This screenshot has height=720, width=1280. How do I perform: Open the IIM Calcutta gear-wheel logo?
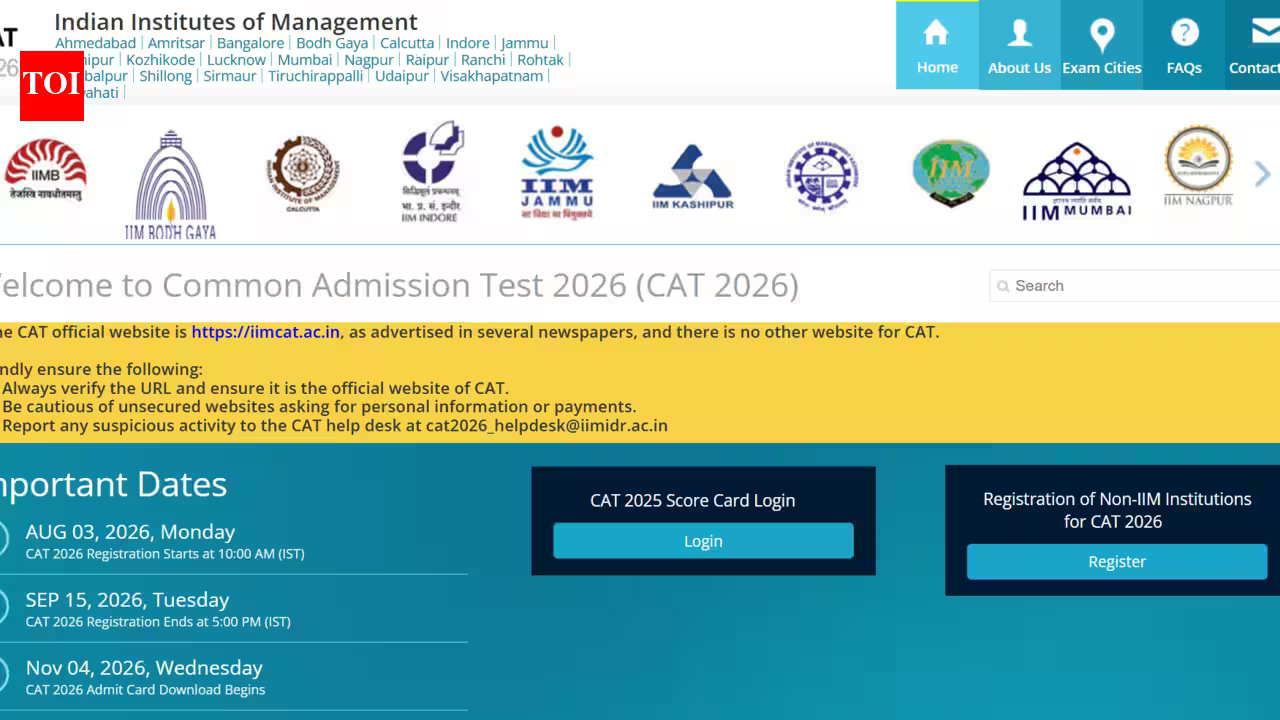click(x=302, y=173)
